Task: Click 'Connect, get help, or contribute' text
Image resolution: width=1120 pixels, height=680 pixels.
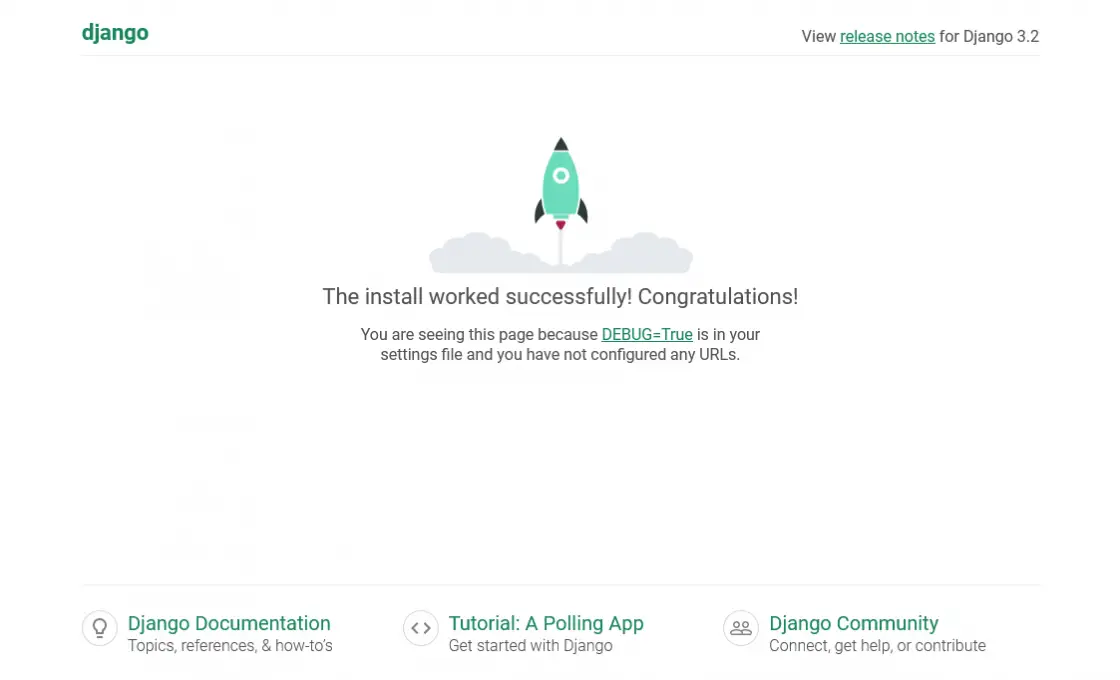Action: (x=877, y=646)
